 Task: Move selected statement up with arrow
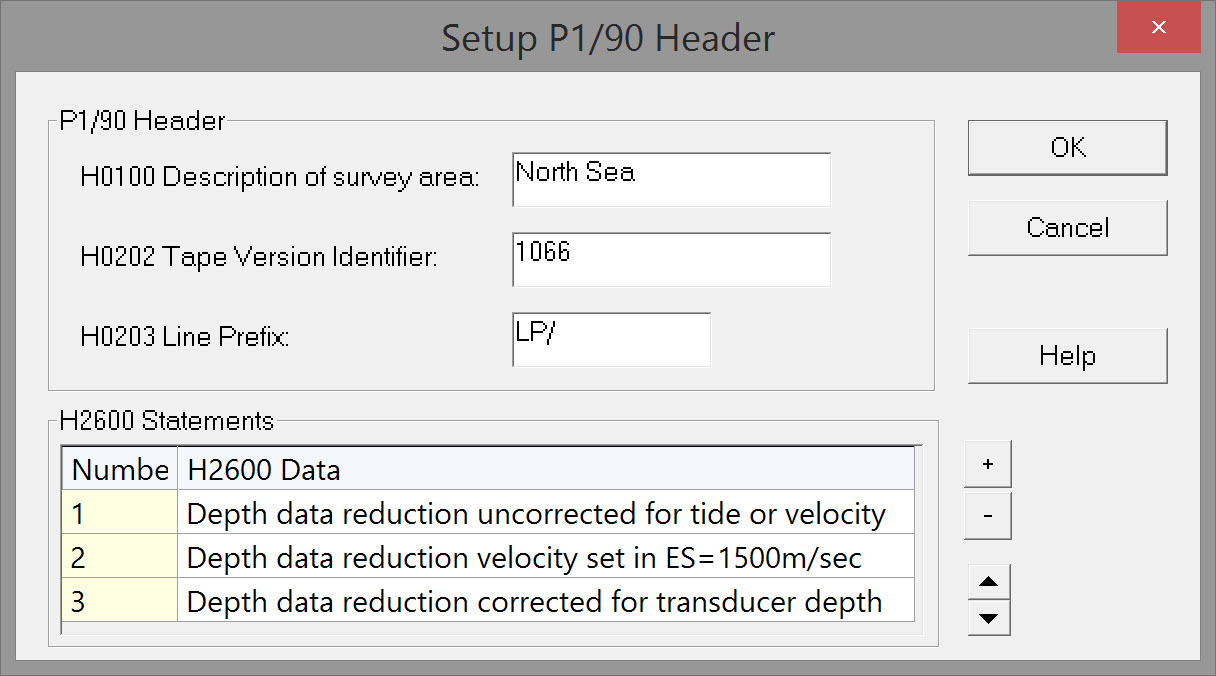click(989, 582)
